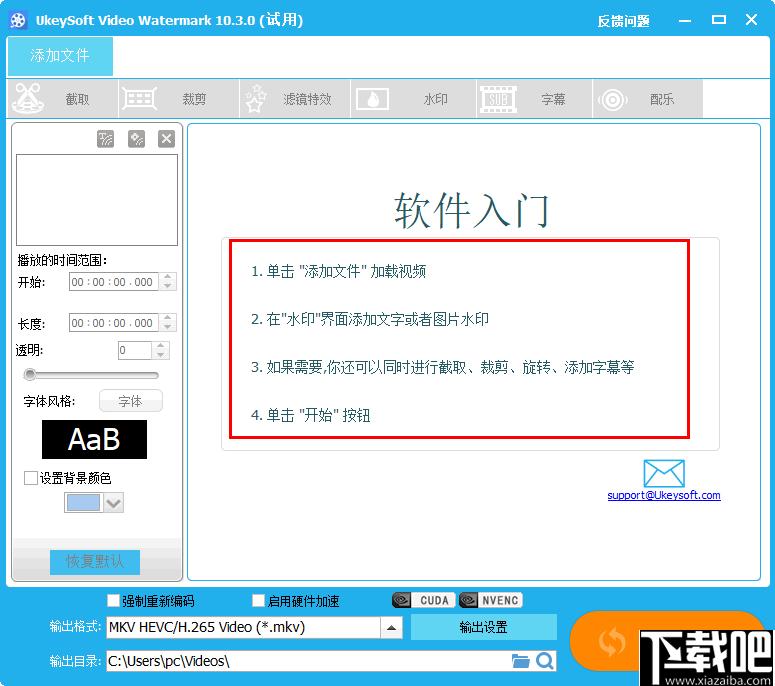Click the speaker music icon
This screenshot has width=775, height=686.
coord(613,100)
